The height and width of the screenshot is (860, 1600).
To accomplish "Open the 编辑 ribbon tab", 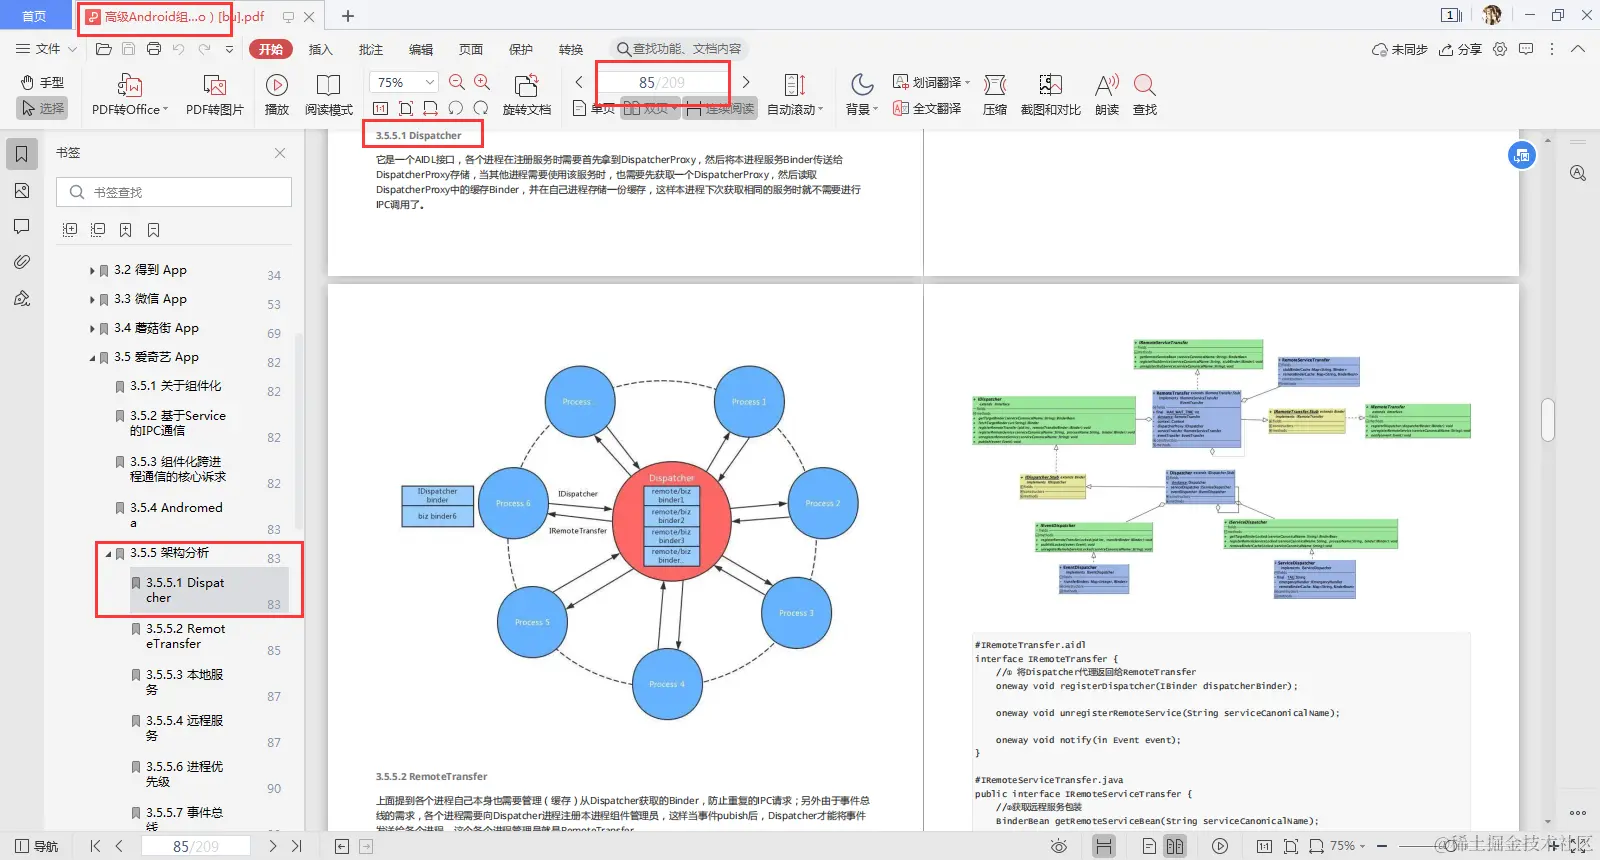I will coord(420,49).
